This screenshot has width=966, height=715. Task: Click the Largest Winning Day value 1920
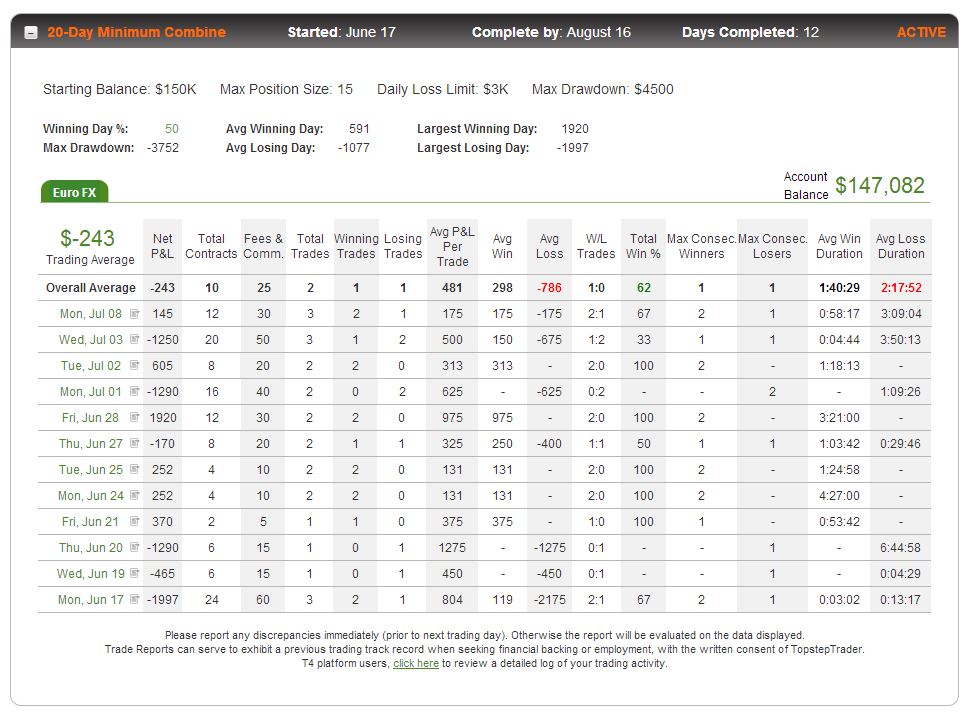pos(575,129)
